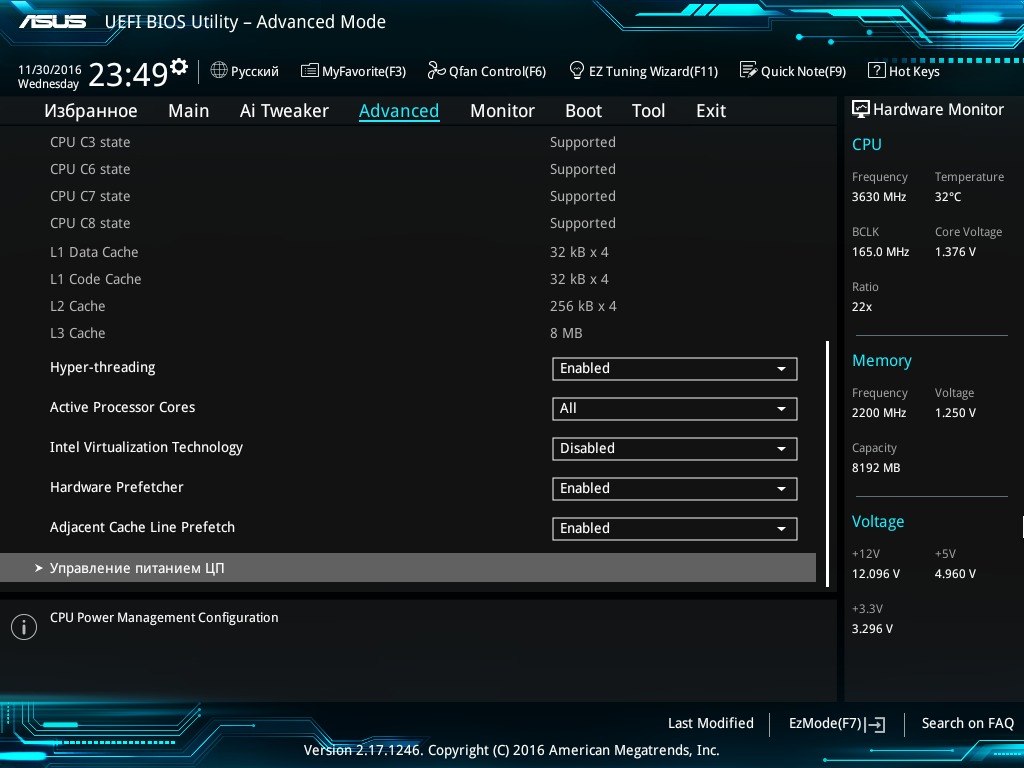This screenshot has height=768, width=1024.
Task: Click CPU frequency value 3630 MHz
Action: pos(879,197)
